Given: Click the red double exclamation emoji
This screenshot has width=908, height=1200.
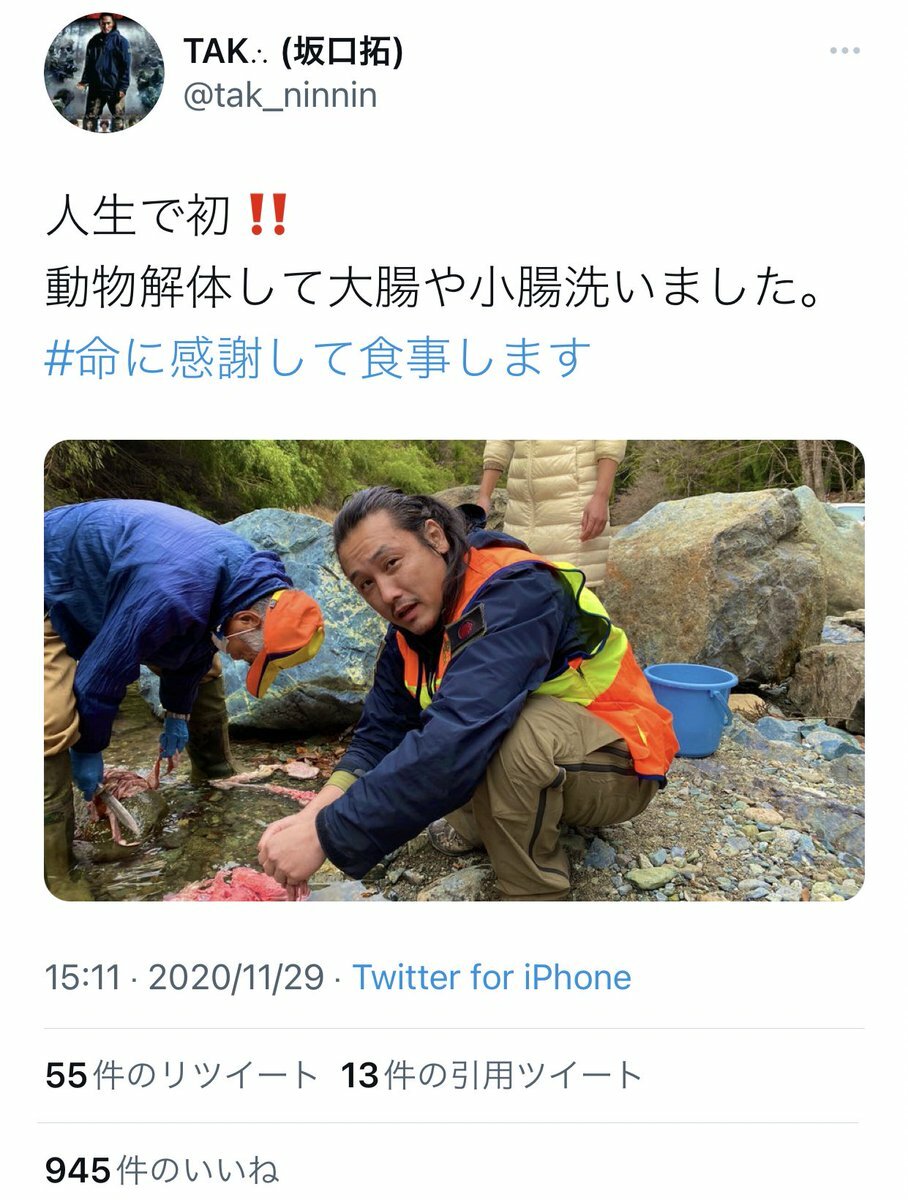Looking at the screenshot, I should (268, 217).
